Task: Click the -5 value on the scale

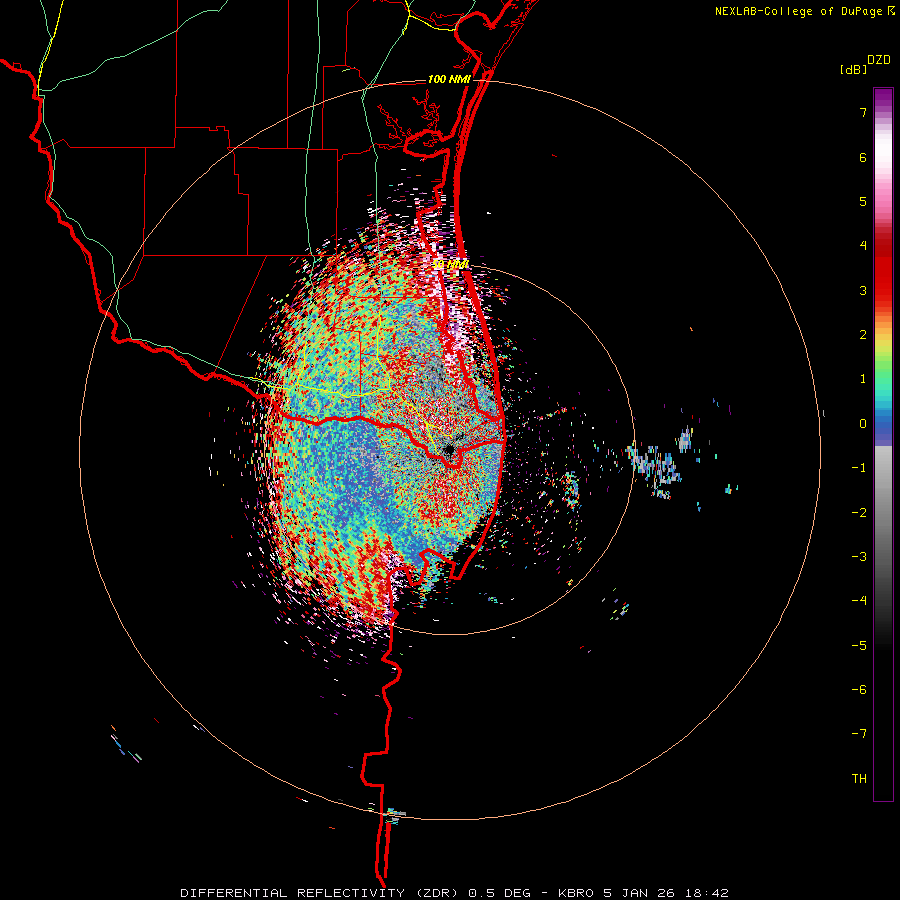Action: click(x=859, y=646)
